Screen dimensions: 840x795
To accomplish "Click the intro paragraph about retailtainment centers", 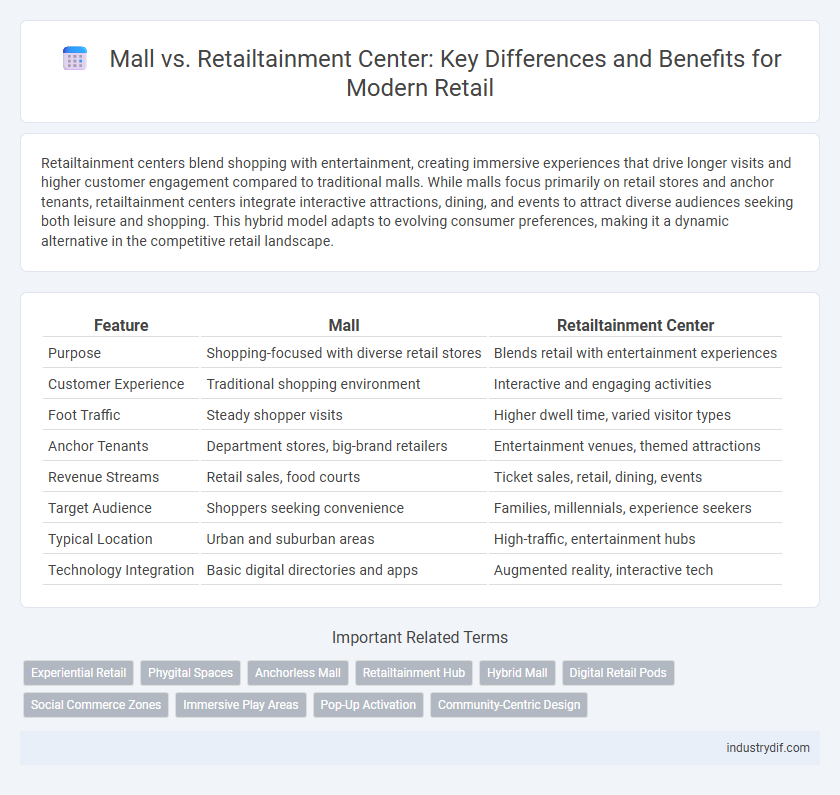I will tap(417, 202).
